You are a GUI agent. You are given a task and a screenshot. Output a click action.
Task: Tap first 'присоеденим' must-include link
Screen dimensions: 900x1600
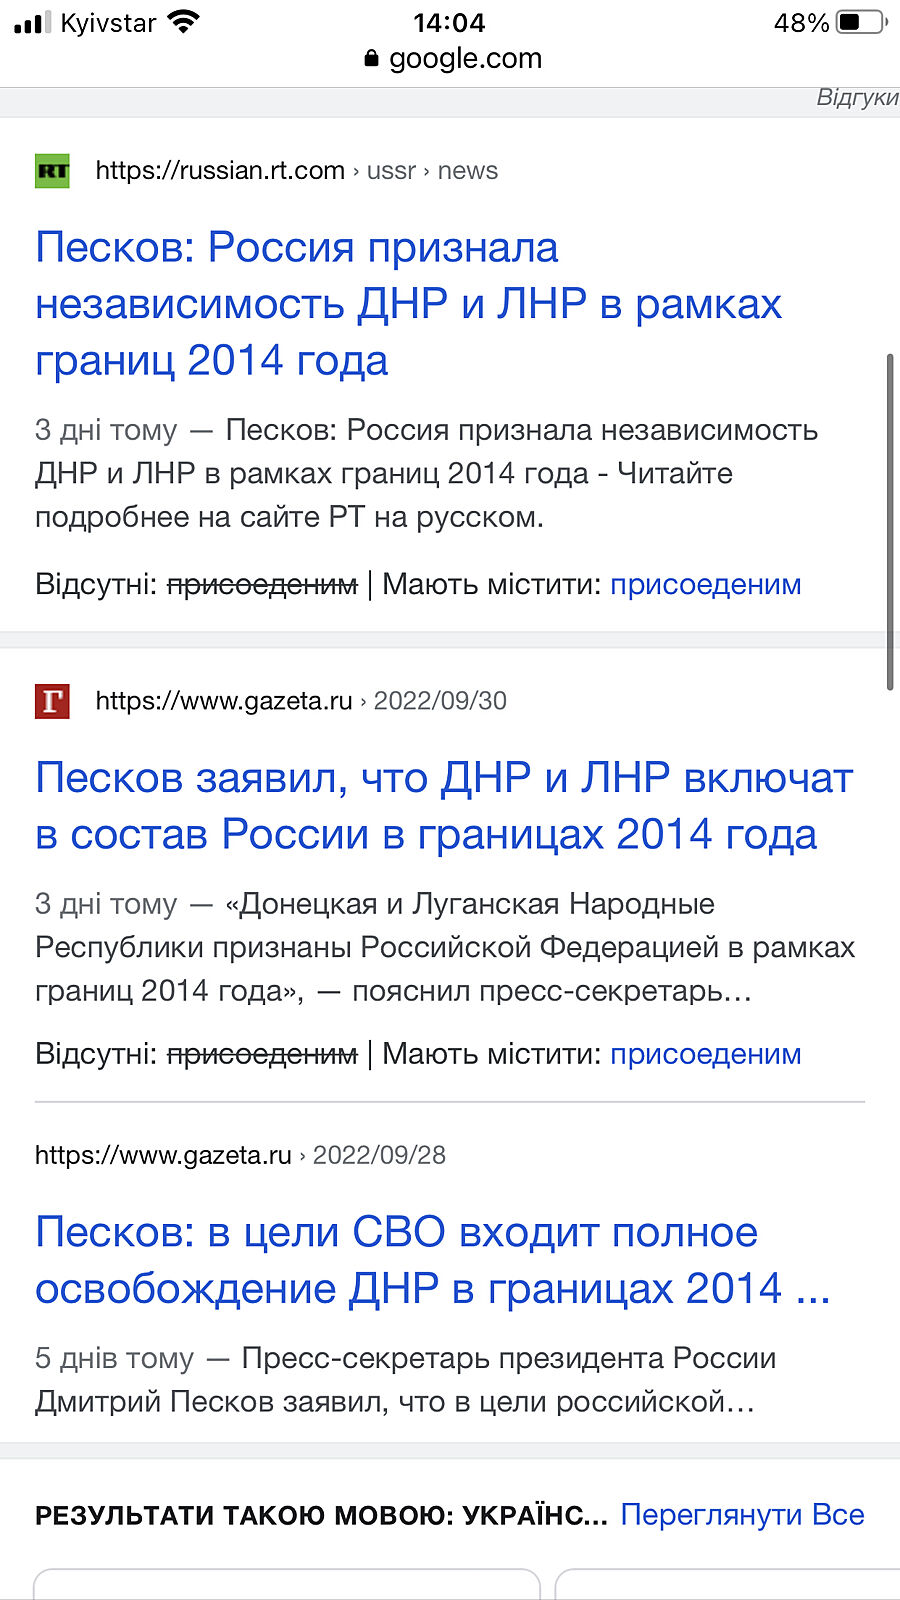point(705,584)
